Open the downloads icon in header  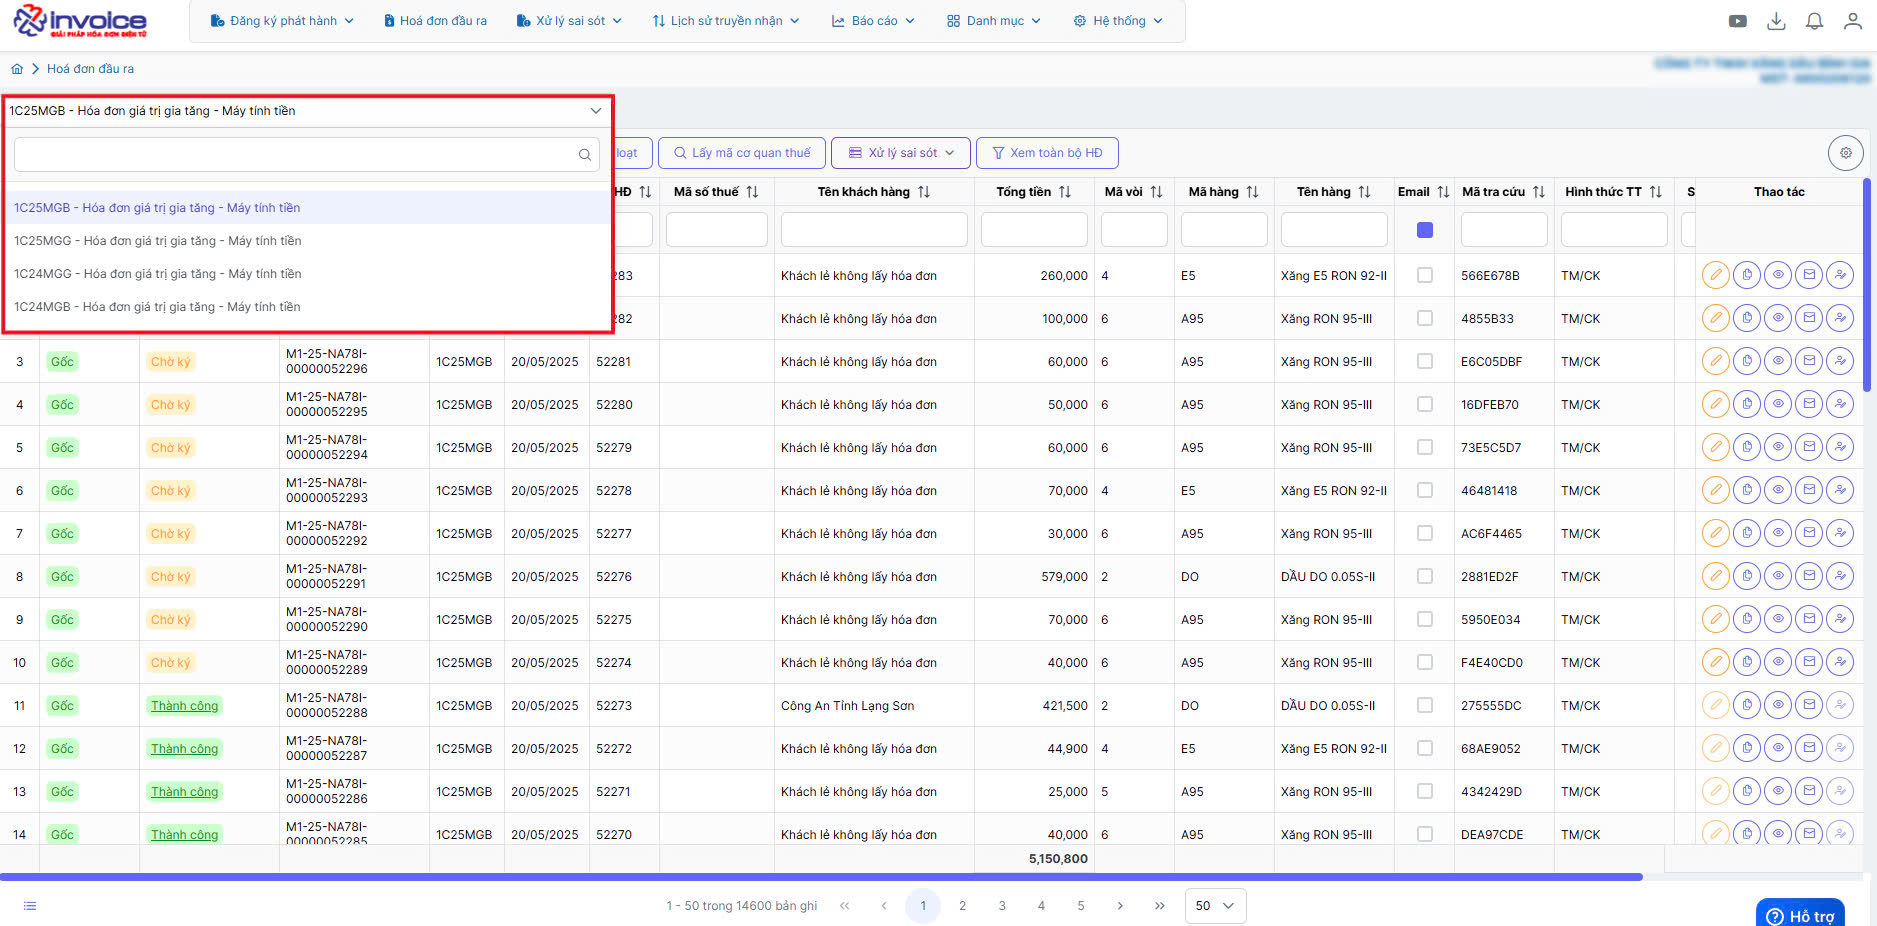click(x=1776, y=21)
